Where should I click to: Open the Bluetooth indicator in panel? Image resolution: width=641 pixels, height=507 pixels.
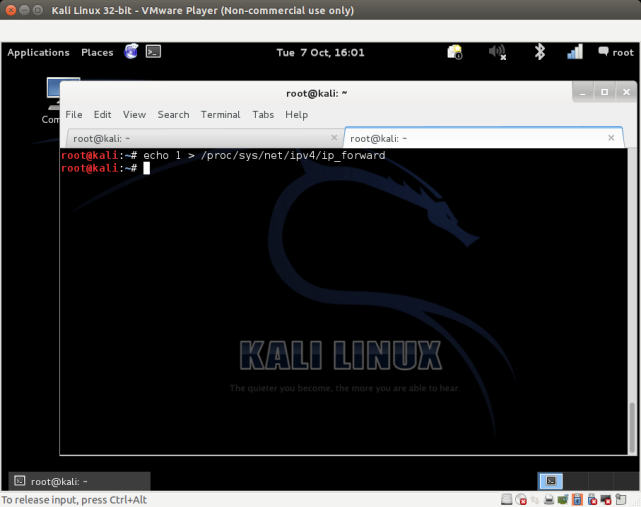coord(539,52)
